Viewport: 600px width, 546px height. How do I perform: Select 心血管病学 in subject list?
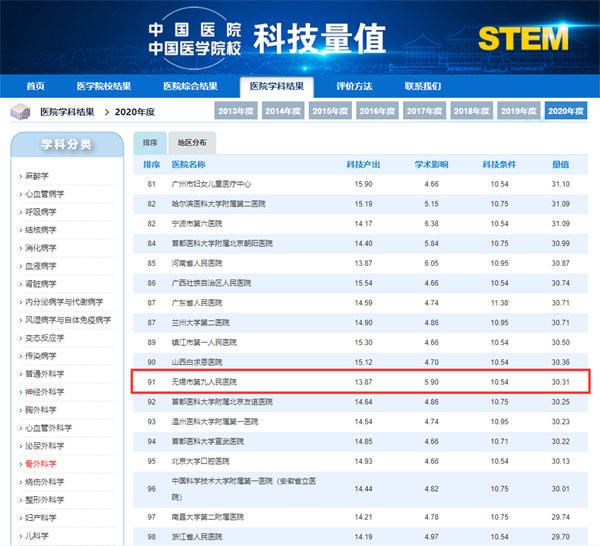44,194
